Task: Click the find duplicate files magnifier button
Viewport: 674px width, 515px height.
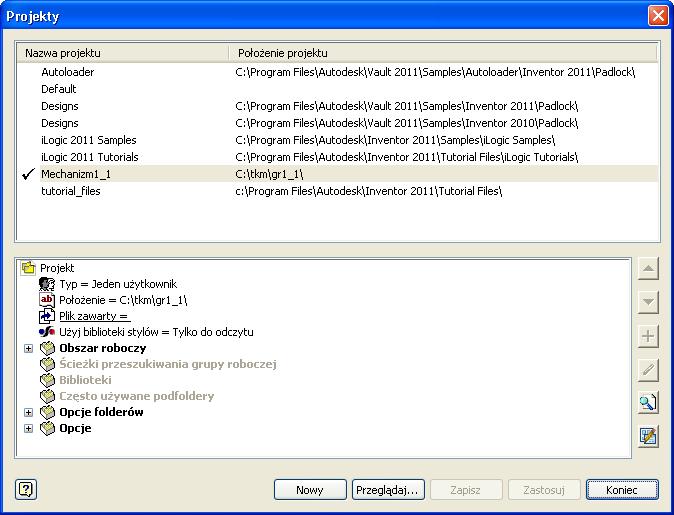Action: click(648, 403)
